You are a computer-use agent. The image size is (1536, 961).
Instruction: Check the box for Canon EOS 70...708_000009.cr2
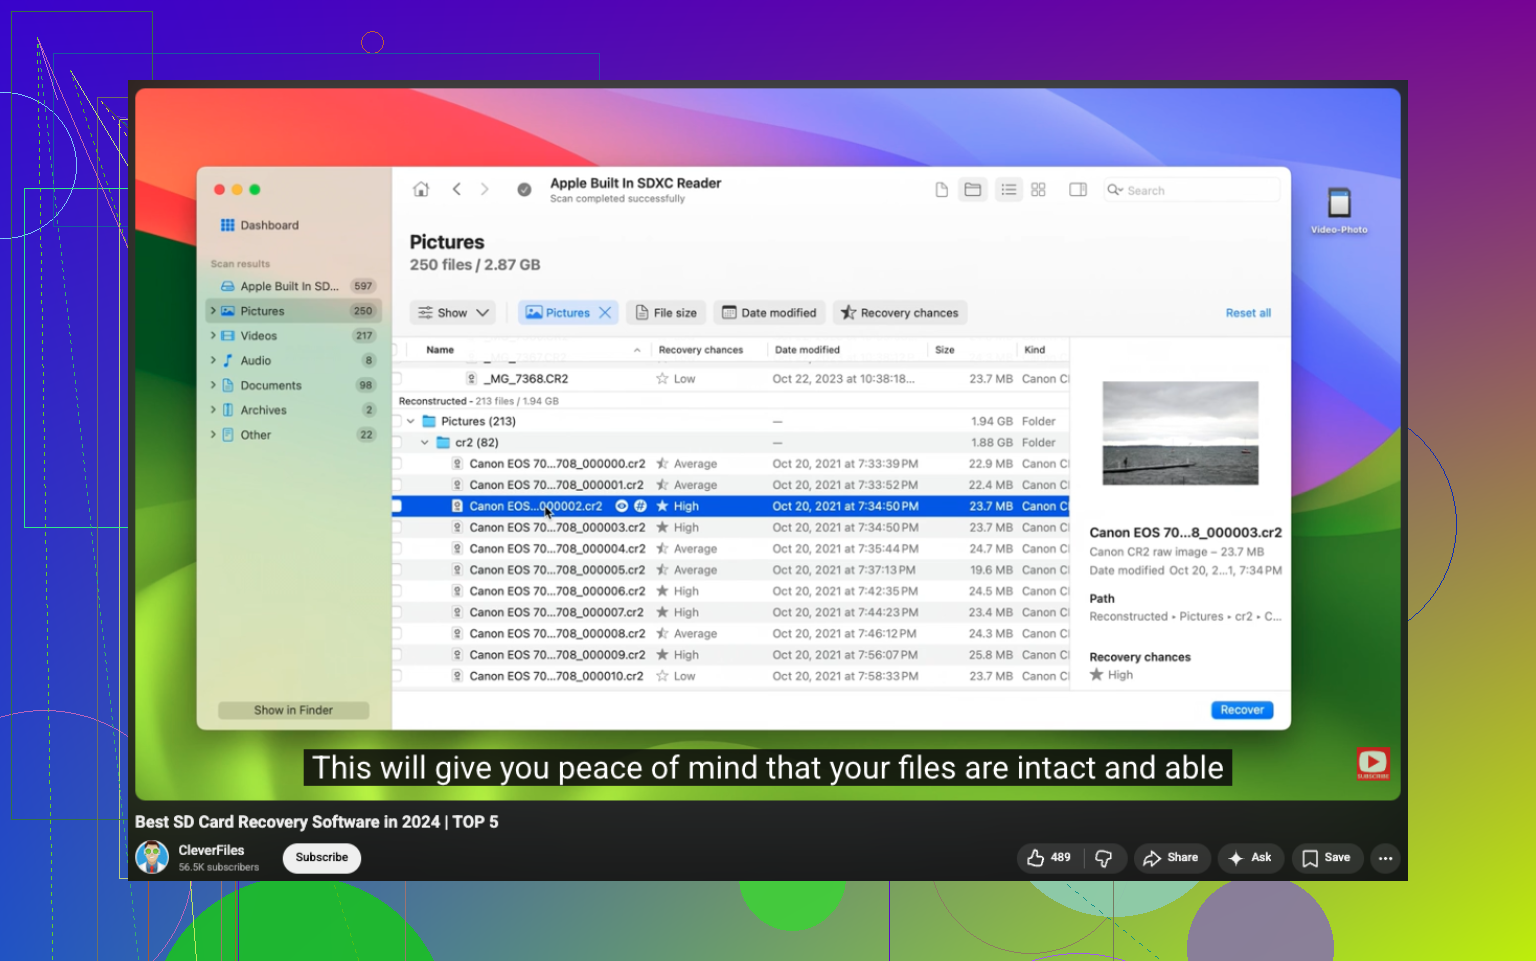pyautogui.click(x=397, y=655)
